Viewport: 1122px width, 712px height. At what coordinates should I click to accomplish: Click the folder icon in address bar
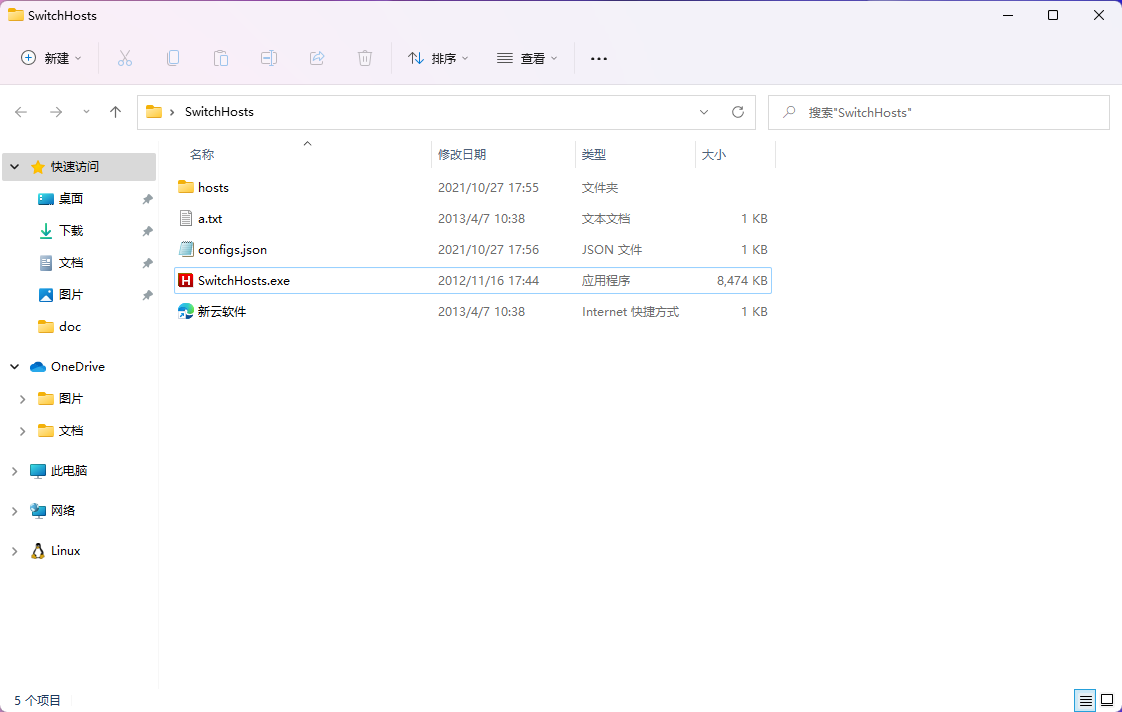pyautogui.click(x=153, y=112)
